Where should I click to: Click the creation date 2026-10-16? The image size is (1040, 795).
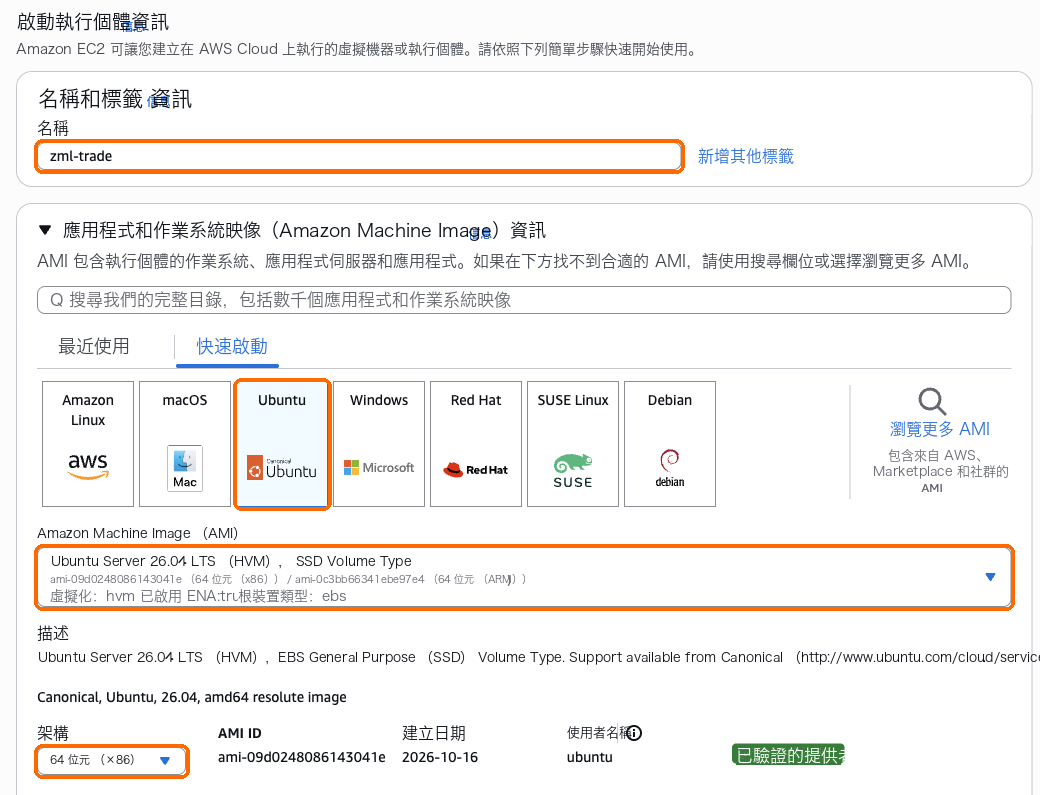point(440,757)
